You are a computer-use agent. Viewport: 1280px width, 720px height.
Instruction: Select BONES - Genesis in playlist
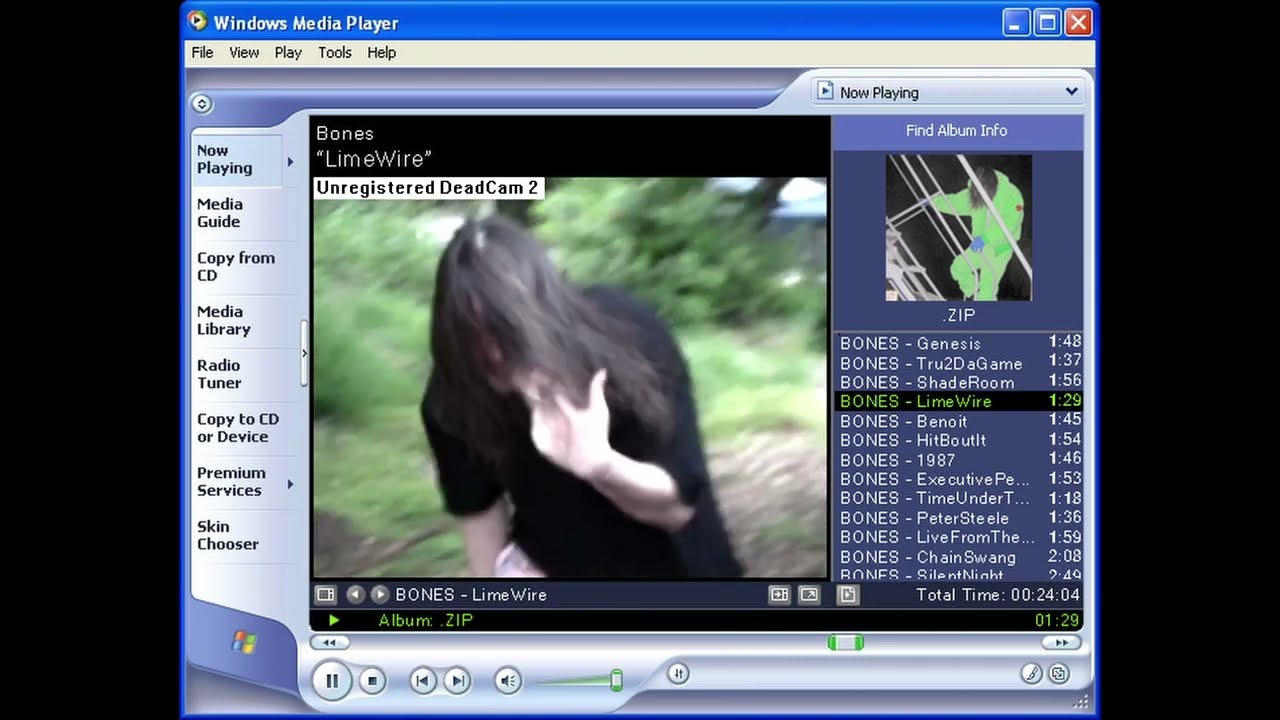(x=958, y=343)
